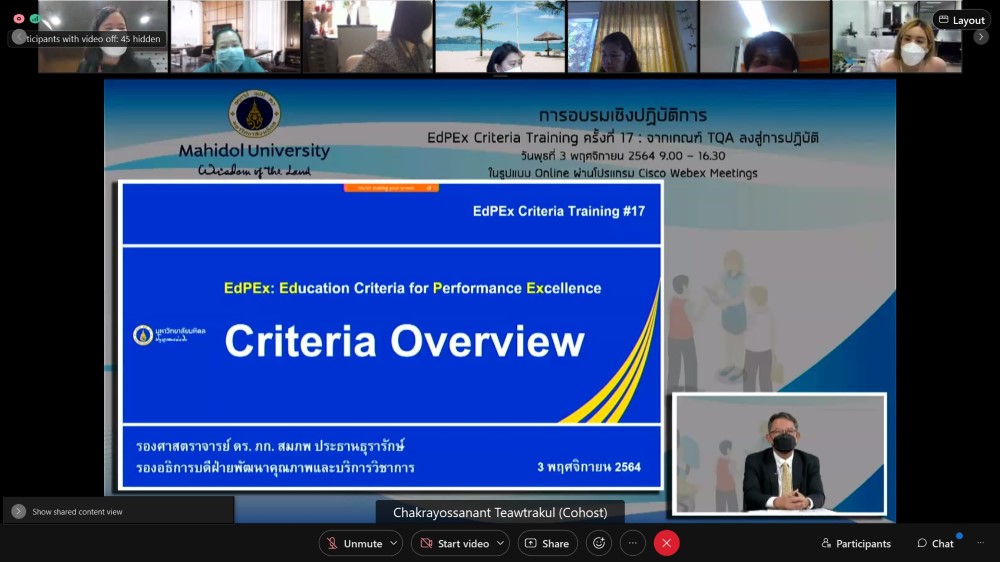Image resolution: width=1000 pixels, height=562 pixels.
Task: Expand video options arrow next to Start video
Action: click(x=500, y=543)
